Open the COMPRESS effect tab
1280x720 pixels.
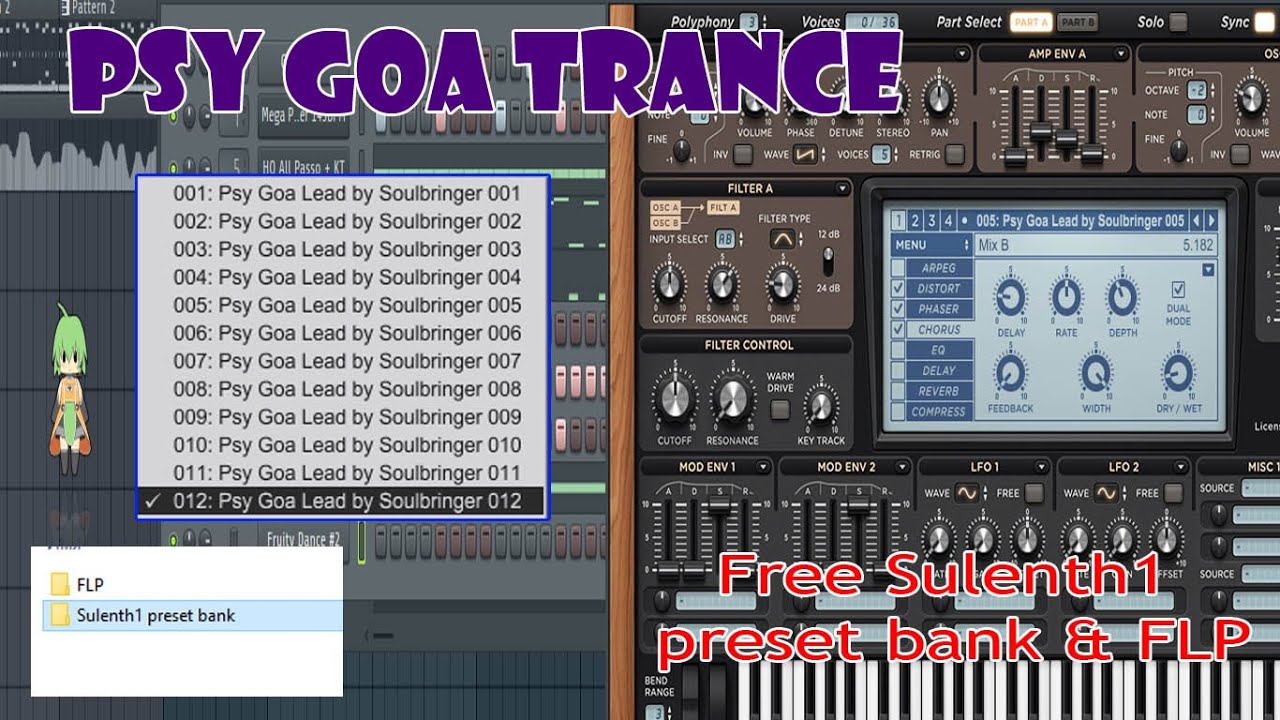pyautogui.click(x=939, y=411)
